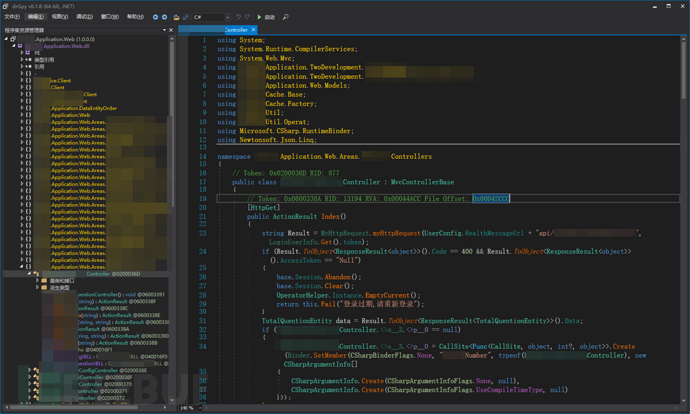Open the 文件(F) menu

point(11,17)
